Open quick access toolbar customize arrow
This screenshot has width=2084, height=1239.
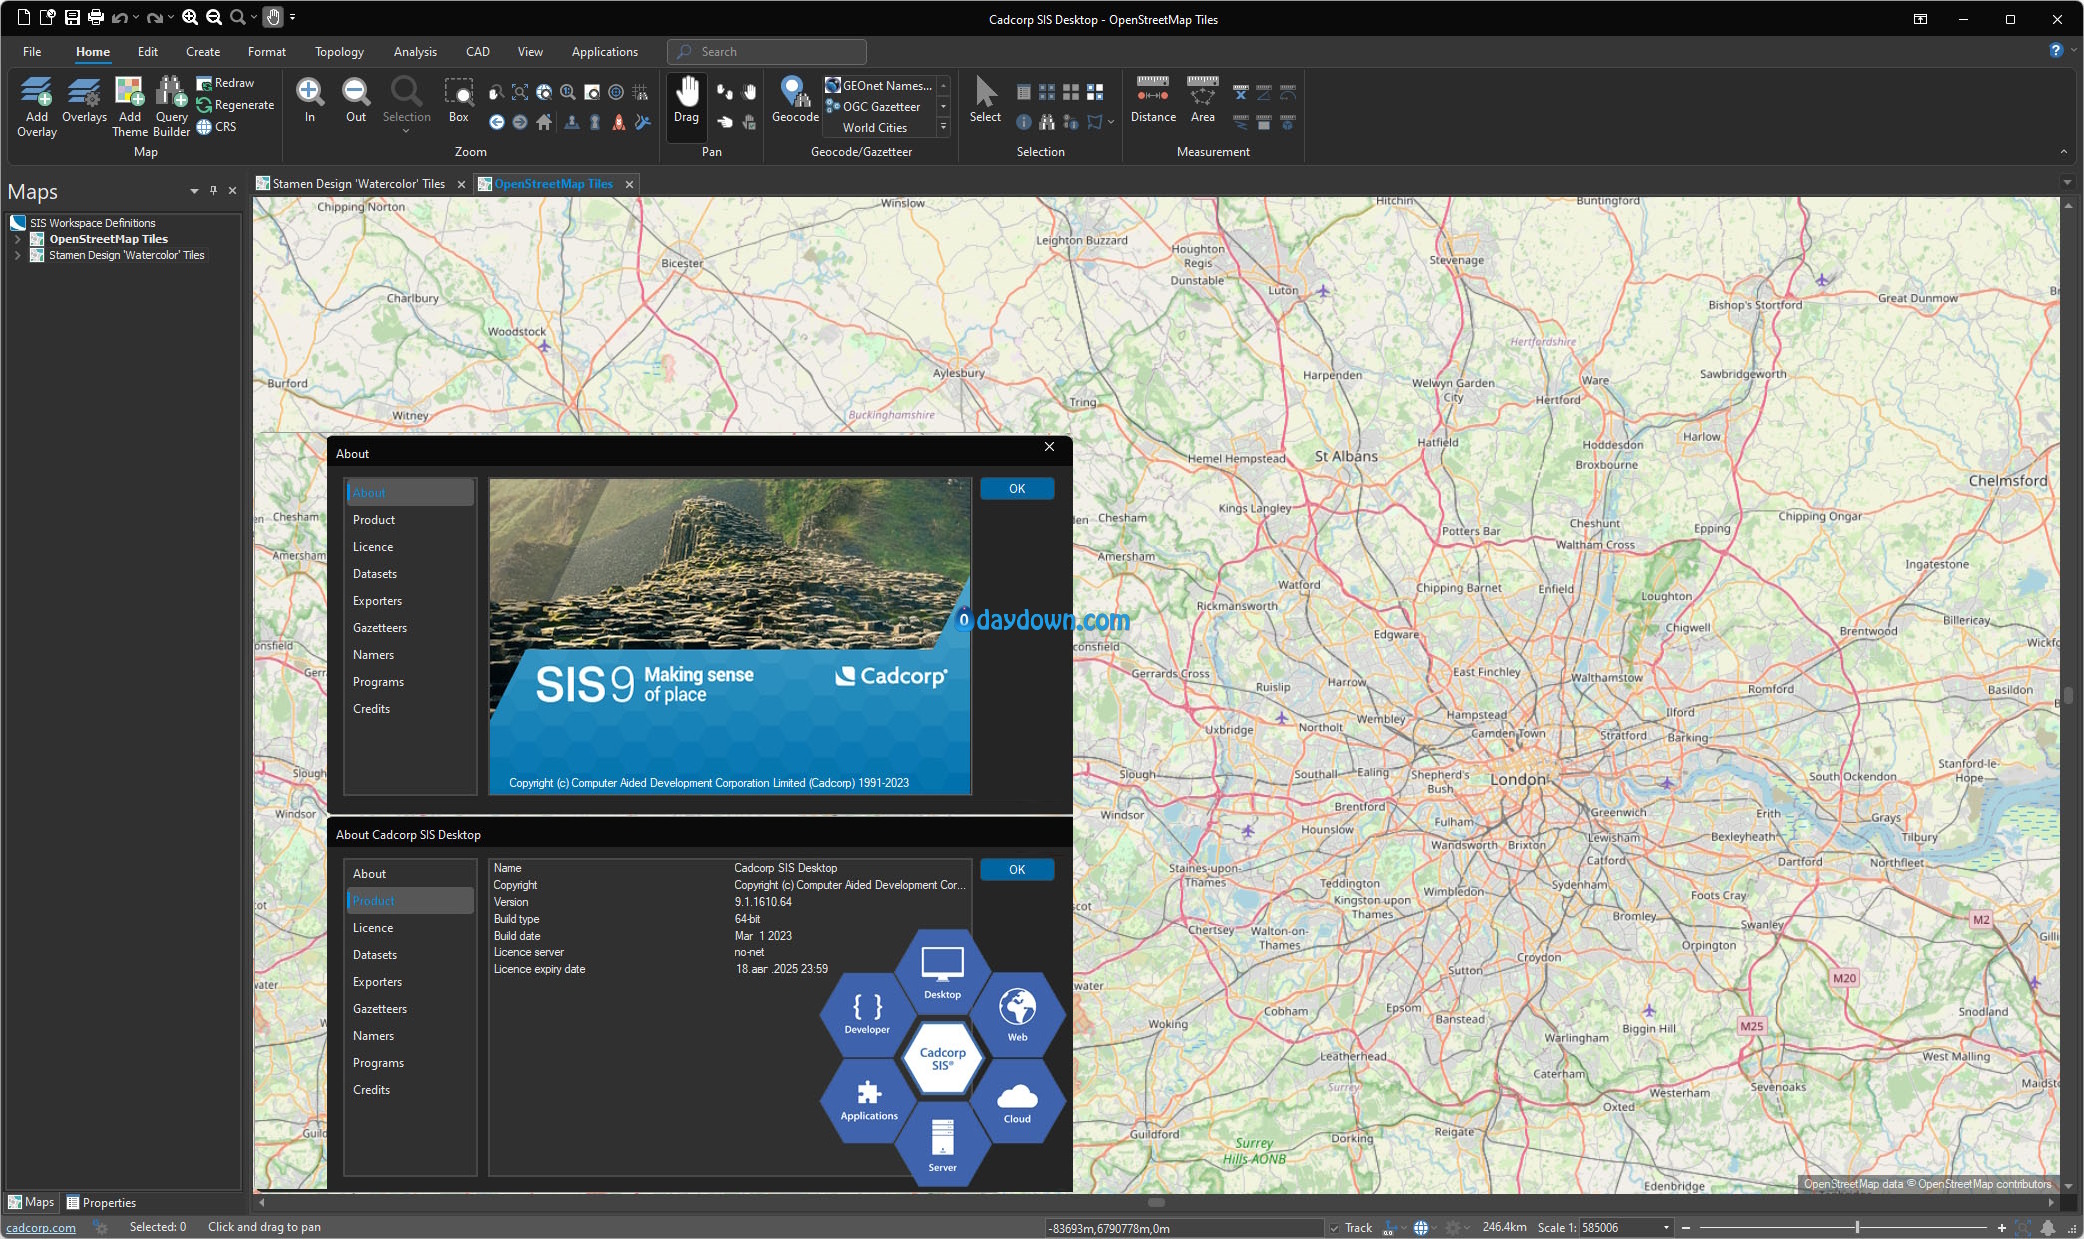tap(292, 17)
